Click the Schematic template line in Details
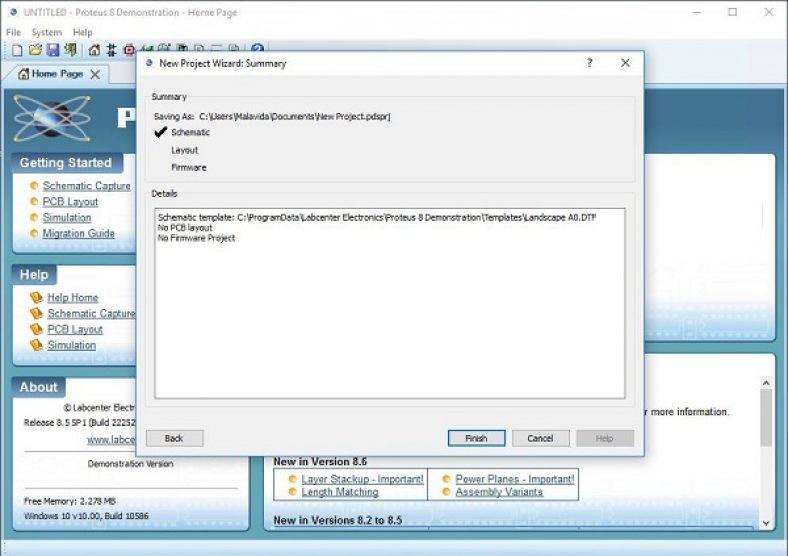This screenshot has height=556, width=788. (x=377, y=217)
